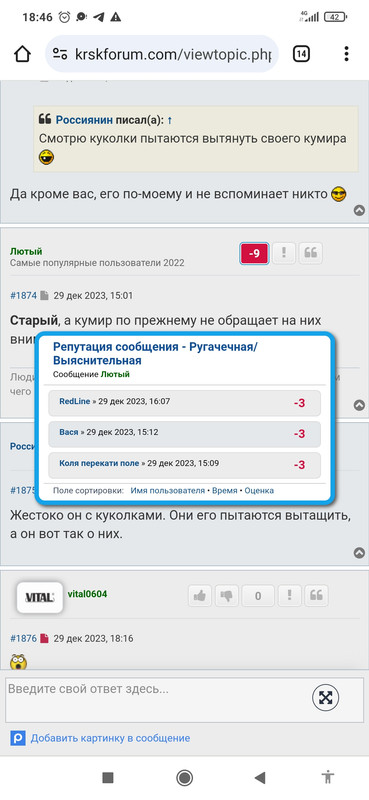The image size is (369, 800).
Task: Report Лютый's post with exclamation button
Action: (284, 253)
